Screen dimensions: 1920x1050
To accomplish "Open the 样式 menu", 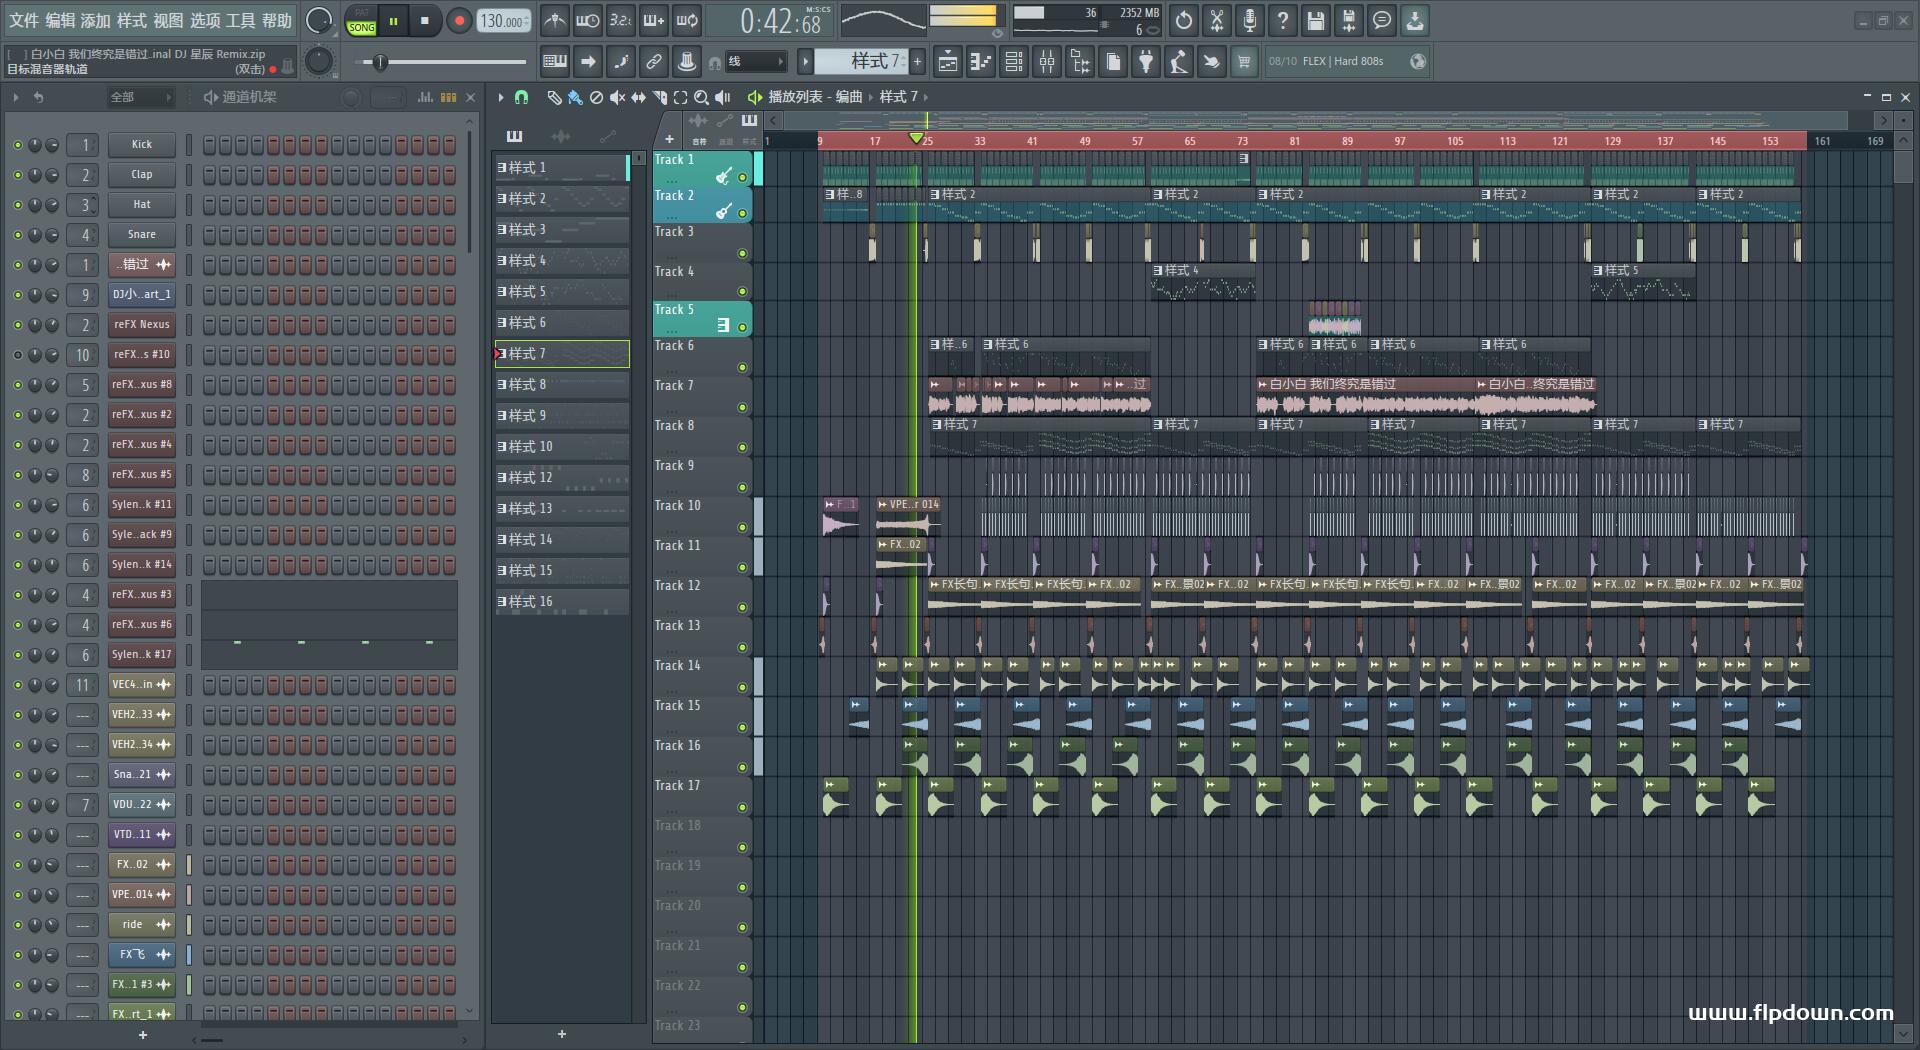I will 132,20.
